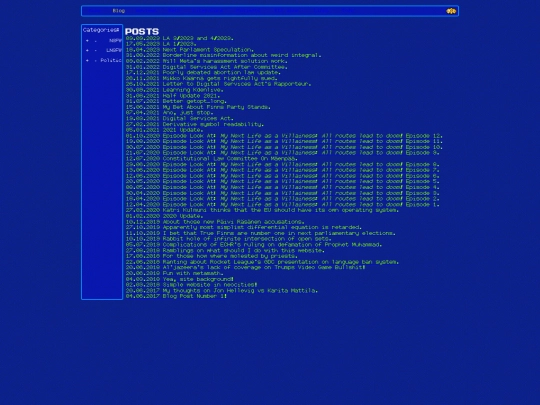Open Episode Look At Villainess Episode 5 post
The height and width of the screenshot is (405, 540).
coord(301,181)
